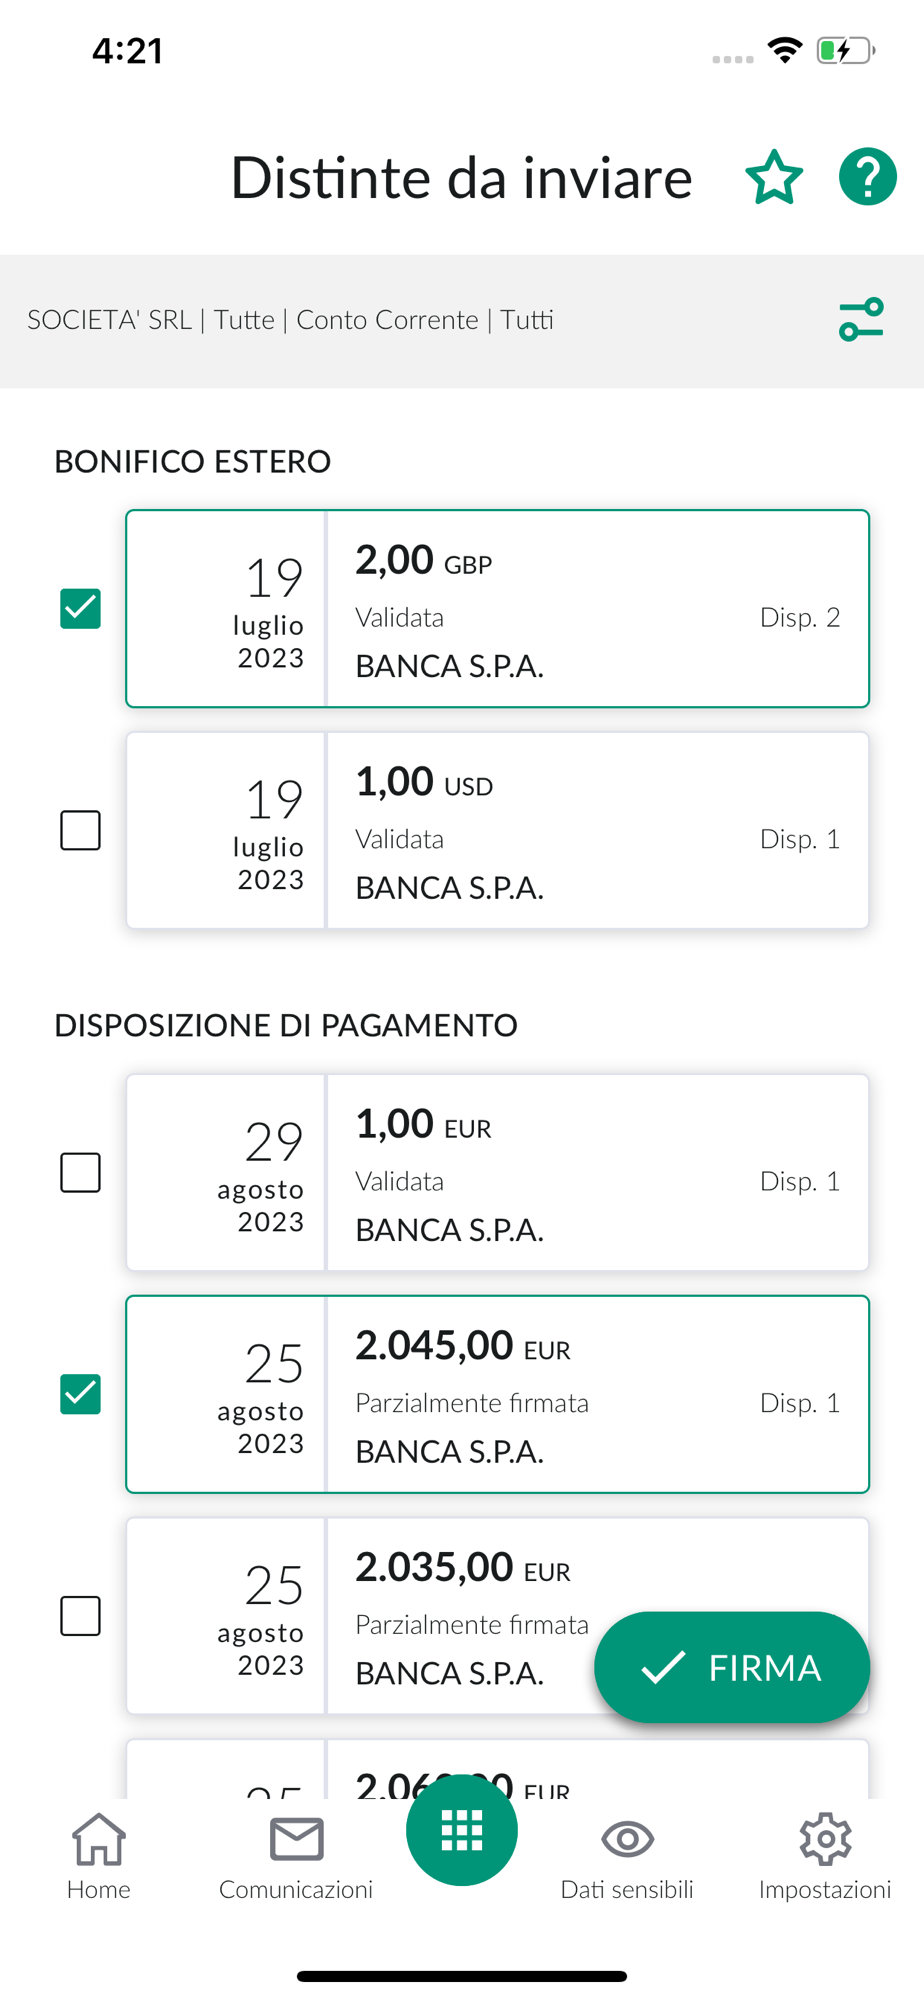924x2000 pixels.
Task: Tap the Wi-Fi status bar icon
Action: pos(785,50)
